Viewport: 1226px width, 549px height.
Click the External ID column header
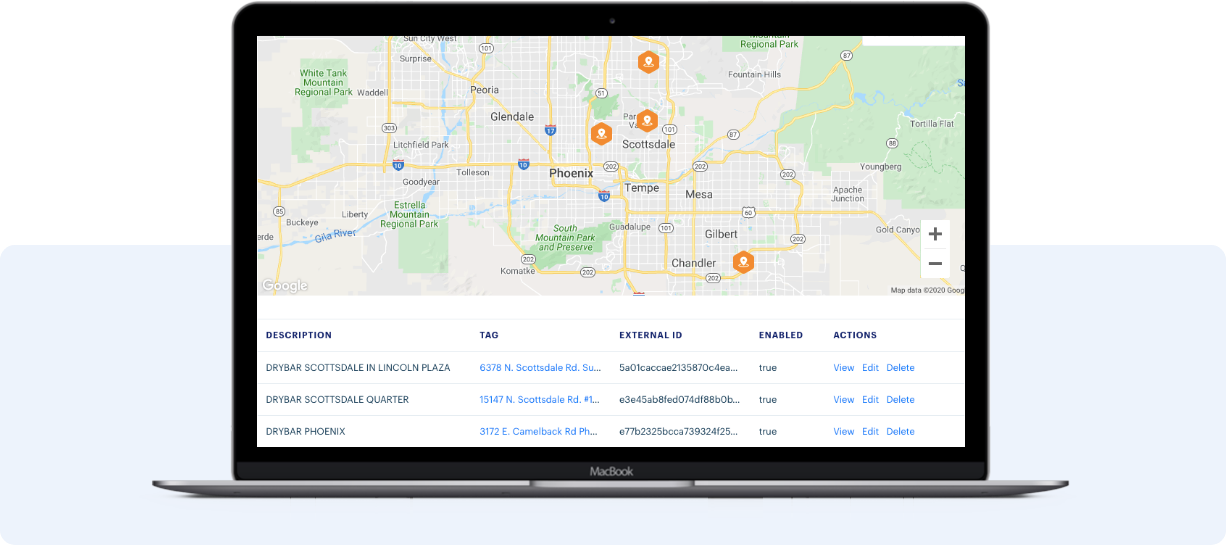(651, 335)
